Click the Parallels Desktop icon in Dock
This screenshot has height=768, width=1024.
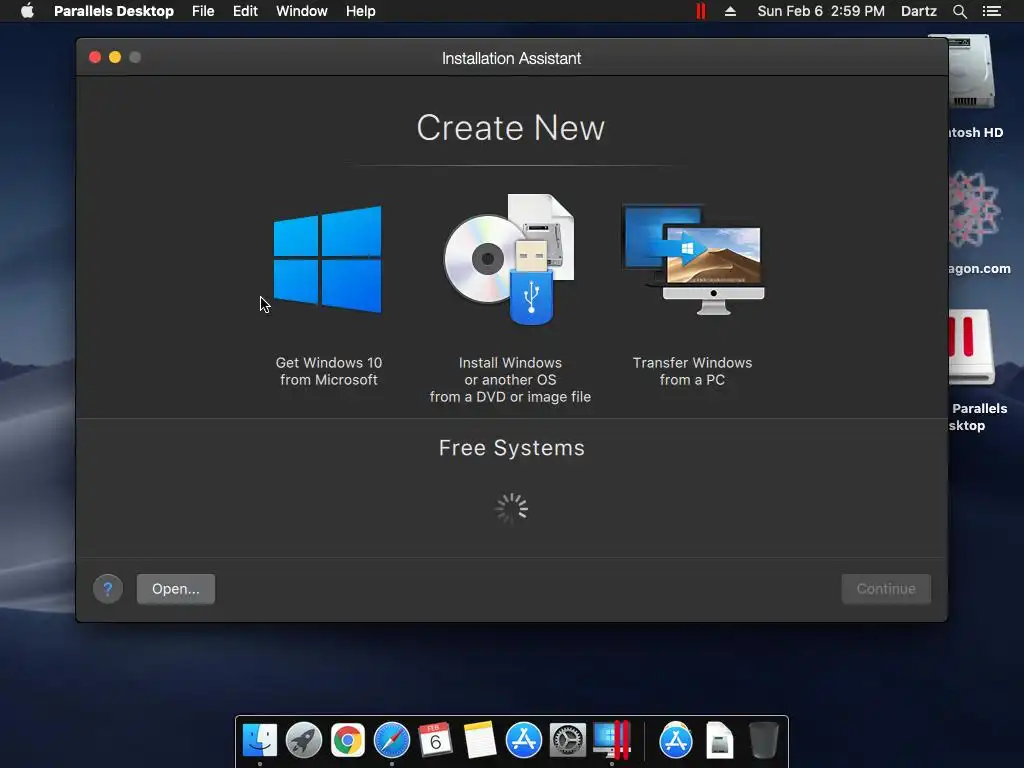[612, 741]
